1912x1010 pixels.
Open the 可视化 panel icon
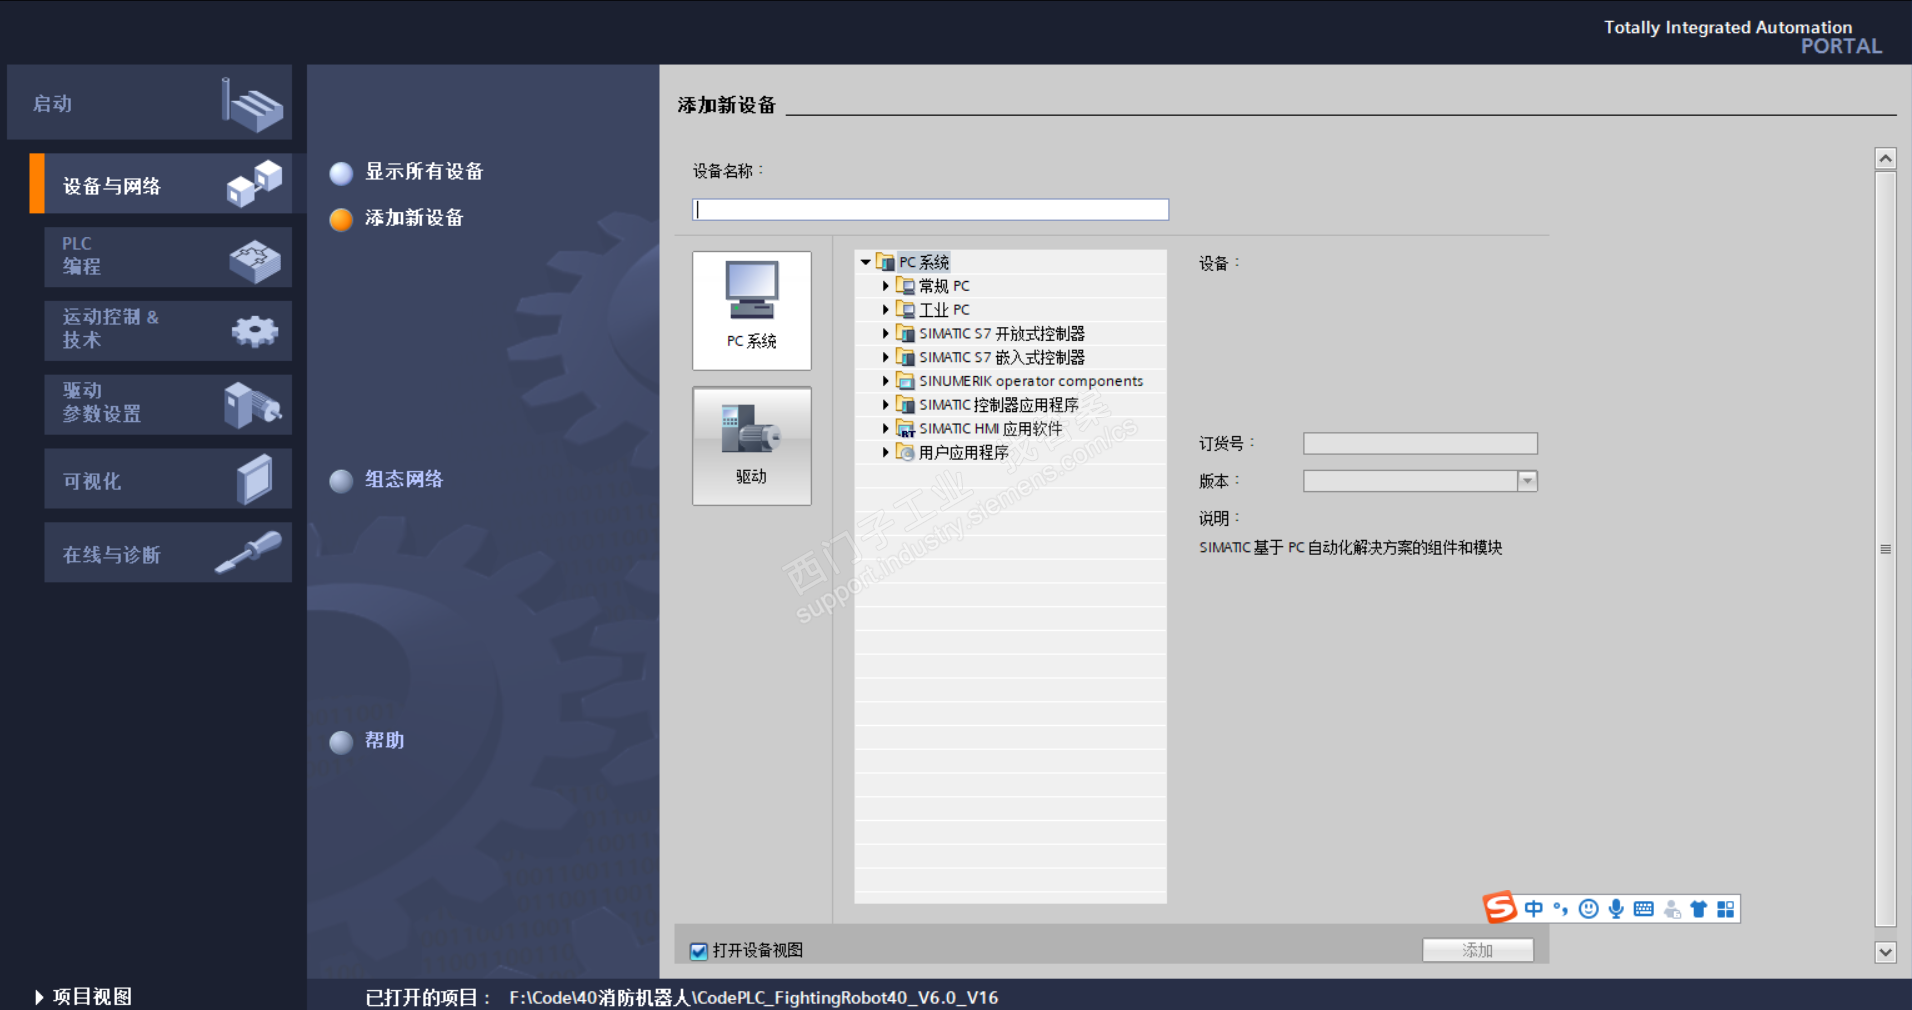click(254, 478)
